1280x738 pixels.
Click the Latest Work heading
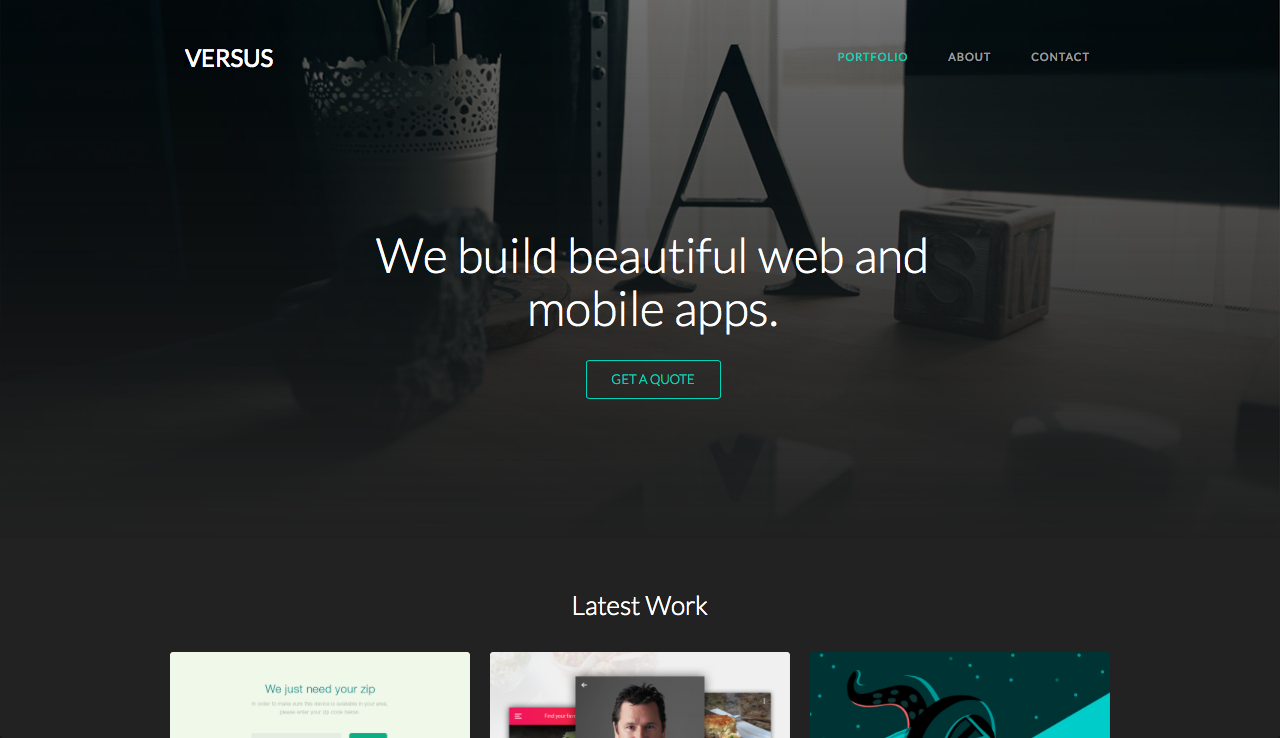coord(640,606)
